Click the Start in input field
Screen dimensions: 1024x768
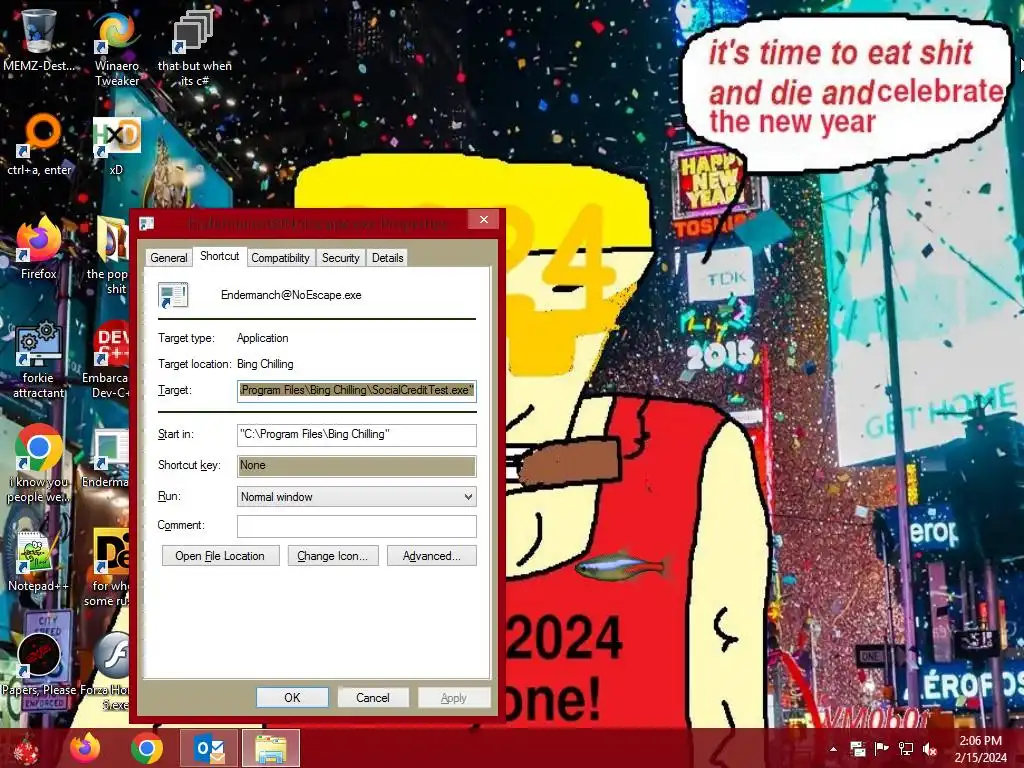coord(357,434)
